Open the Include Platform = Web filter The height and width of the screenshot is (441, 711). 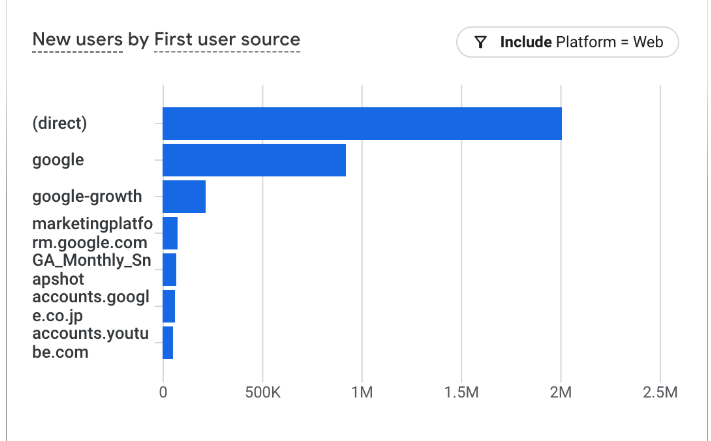pos(567,42)
